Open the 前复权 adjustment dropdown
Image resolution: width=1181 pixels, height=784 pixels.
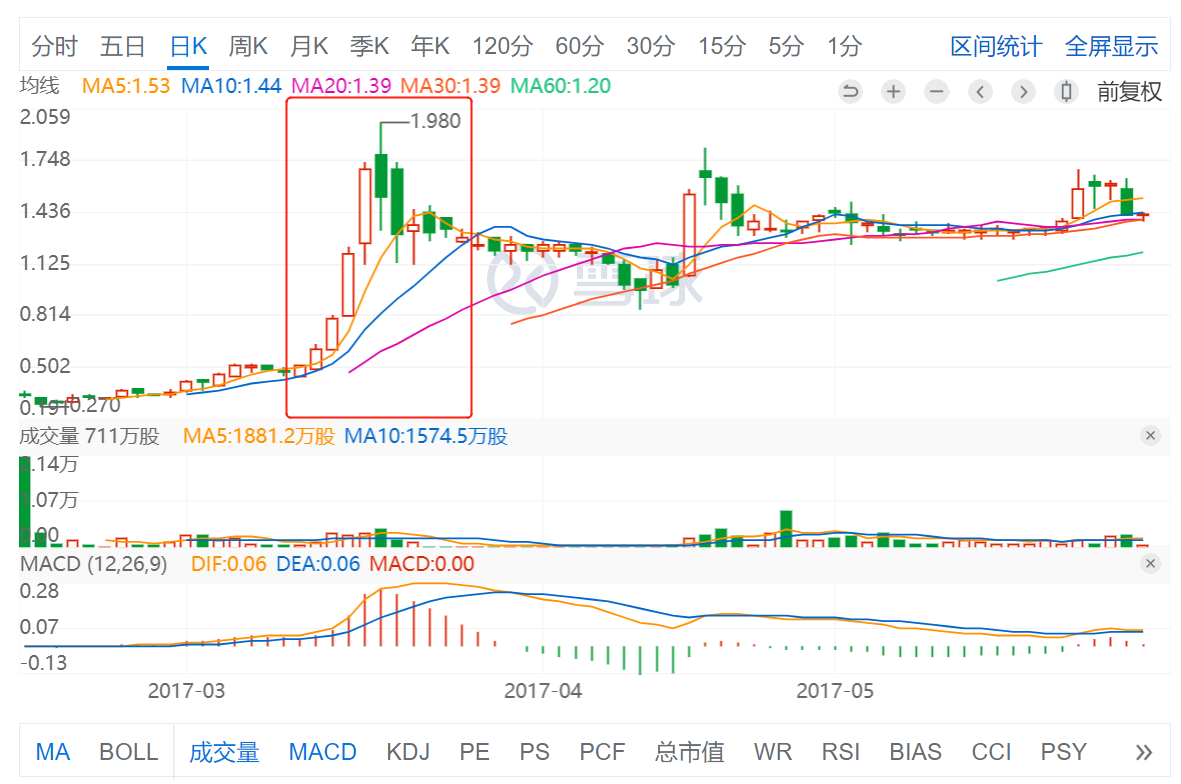pos(1130,92)
